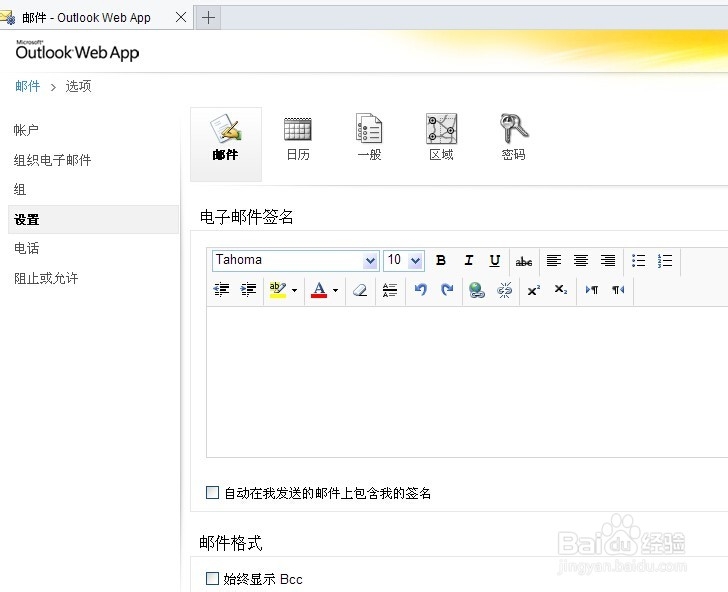
Task: Apply strikethrough with the abc button
Action: 524,261
